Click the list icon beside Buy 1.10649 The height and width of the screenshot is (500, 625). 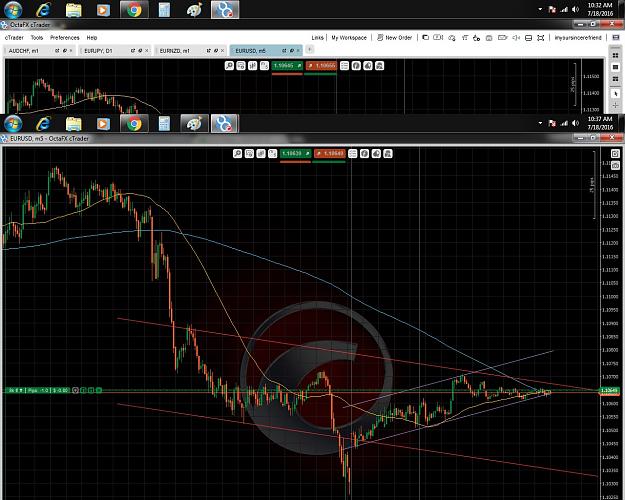353,154
